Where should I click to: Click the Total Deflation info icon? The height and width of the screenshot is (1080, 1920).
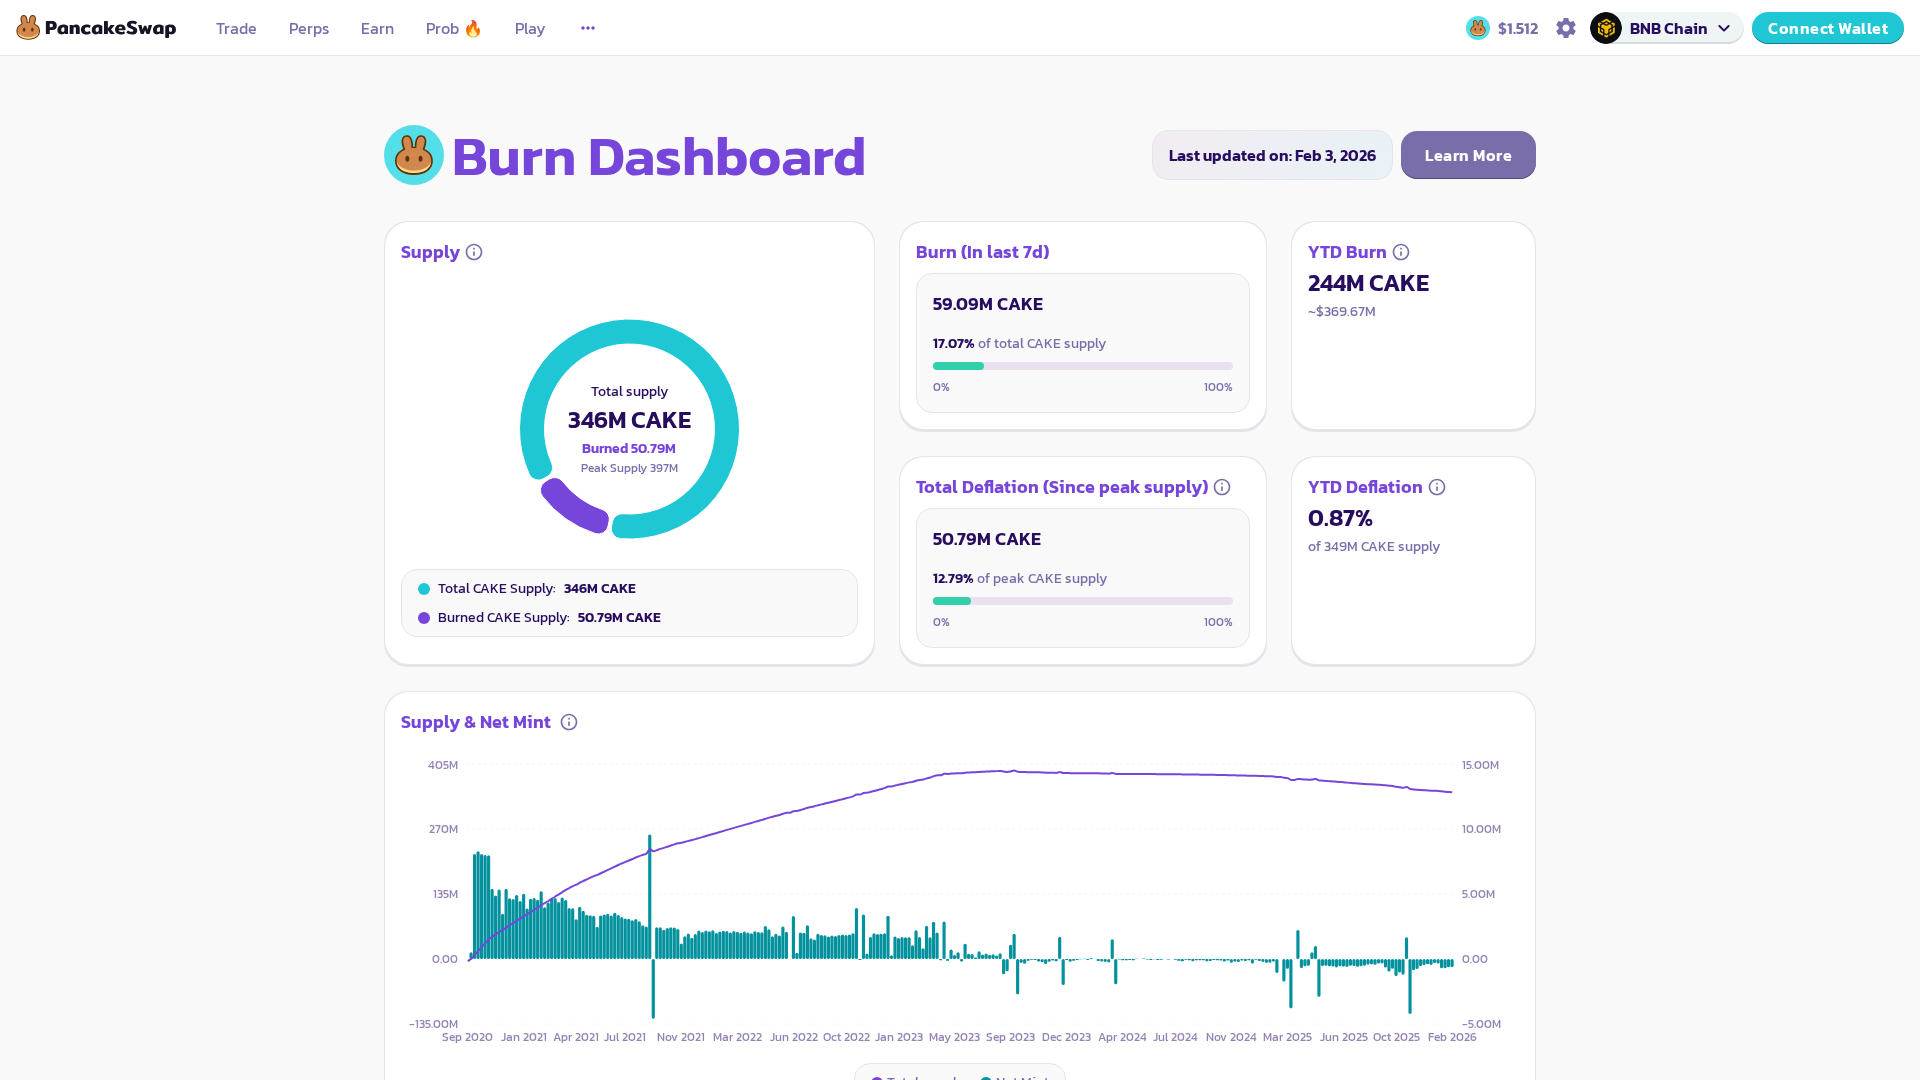(1222, 487)
